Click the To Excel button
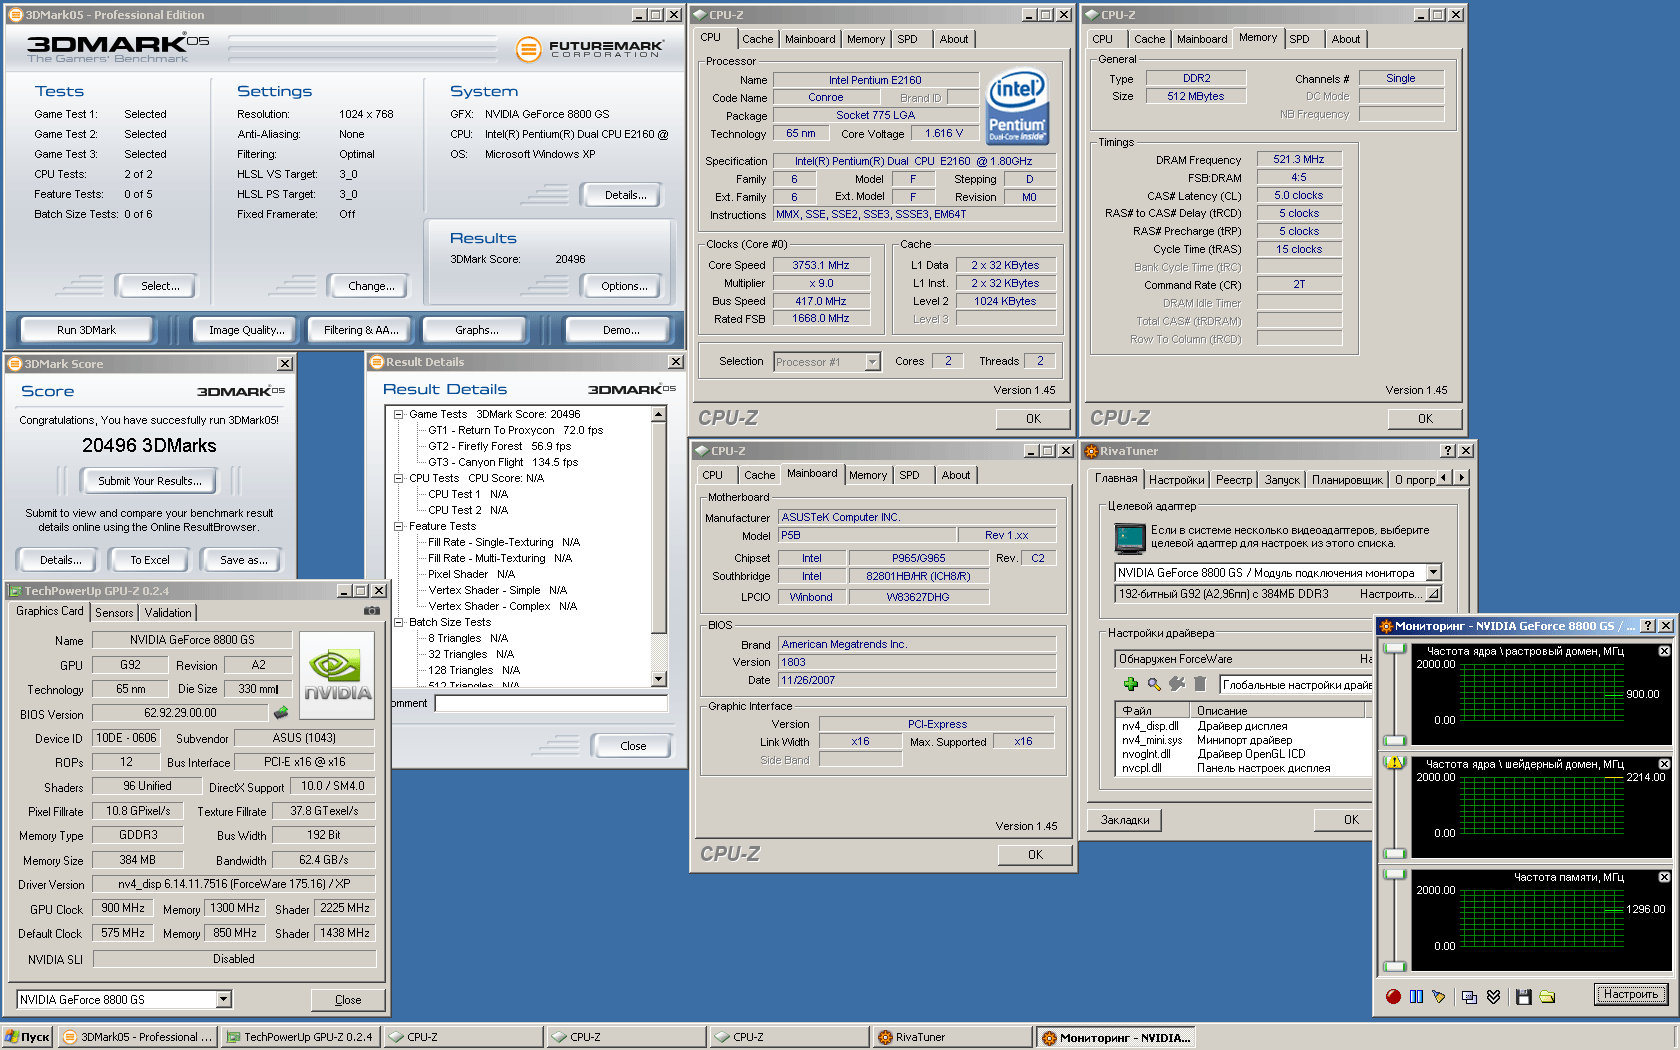 (x=150, y=560)
